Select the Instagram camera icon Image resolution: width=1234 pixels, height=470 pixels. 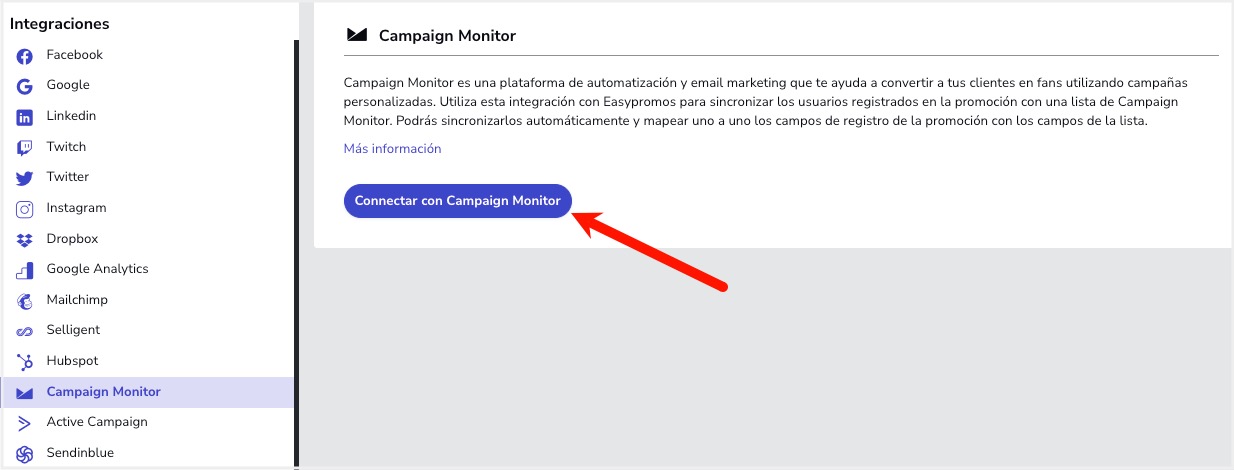25,209
